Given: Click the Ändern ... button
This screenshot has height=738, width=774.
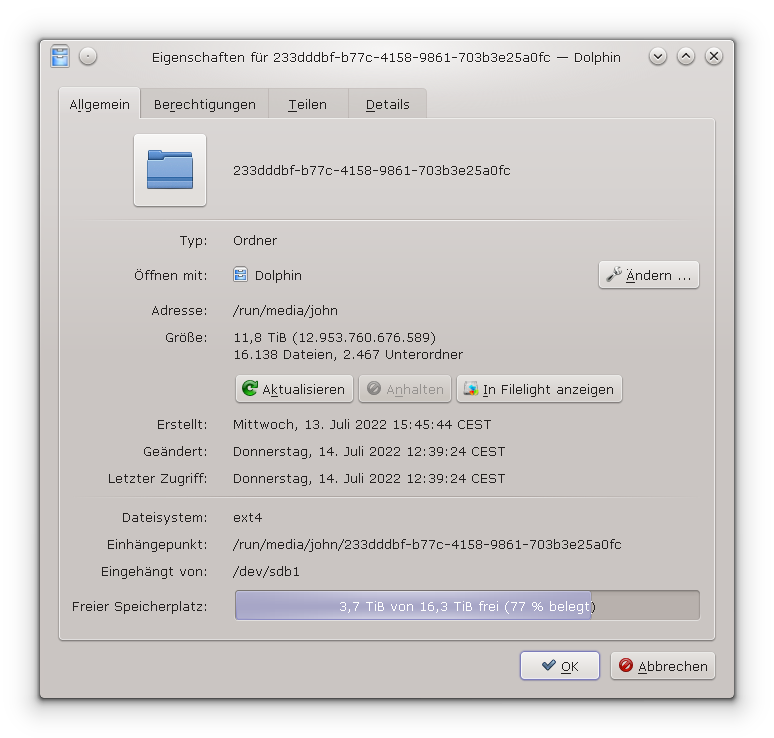Looking at the screenshot, I should pos(649,275).
